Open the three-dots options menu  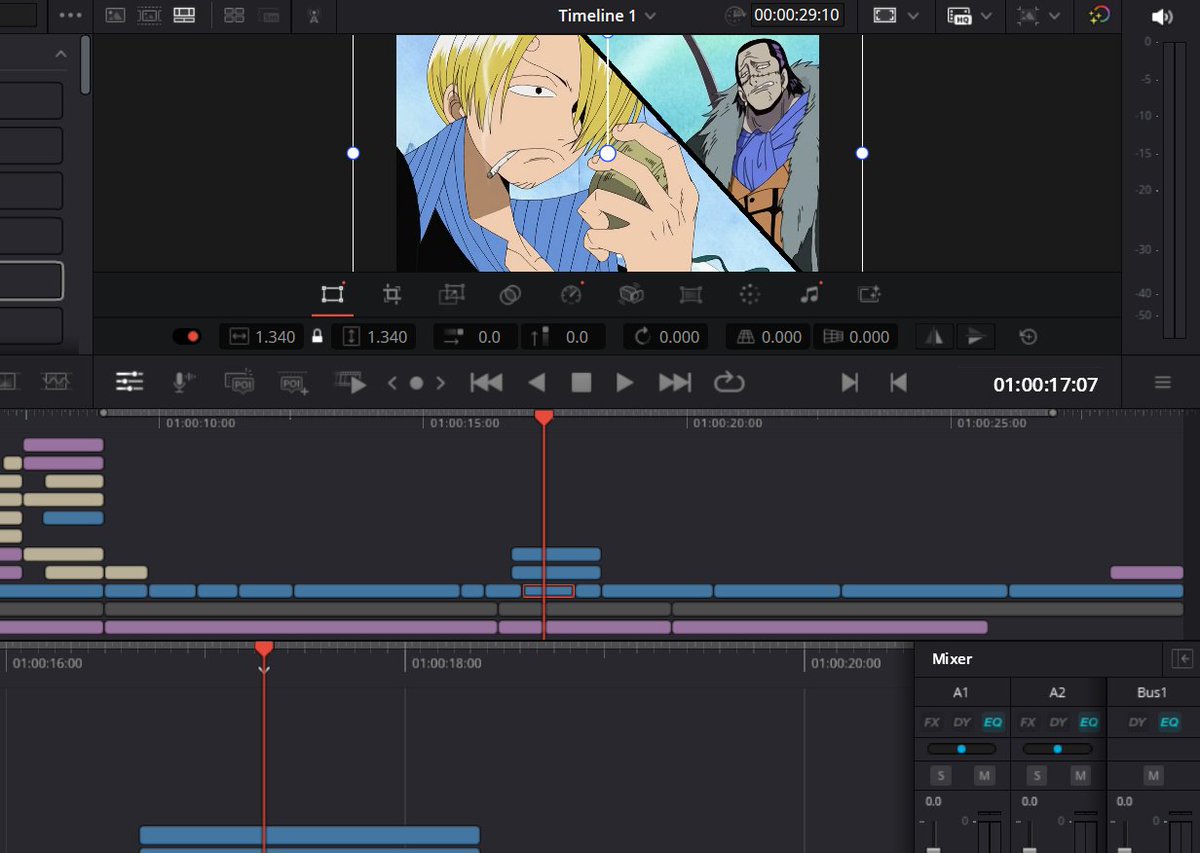[x=70, y=15]
